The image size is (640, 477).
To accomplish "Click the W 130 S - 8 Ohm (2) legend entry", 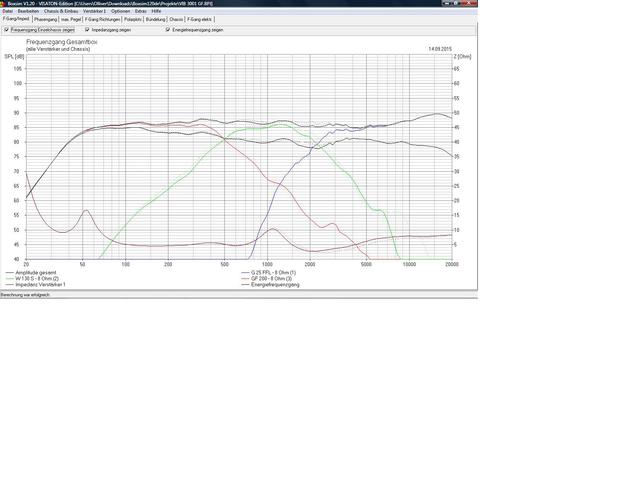I will [37, 278].
